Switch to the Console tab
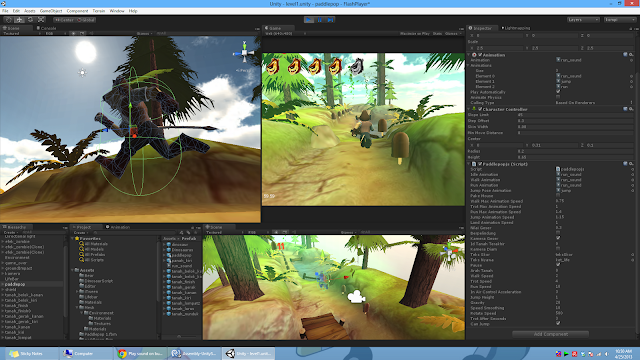 point(46,28)
